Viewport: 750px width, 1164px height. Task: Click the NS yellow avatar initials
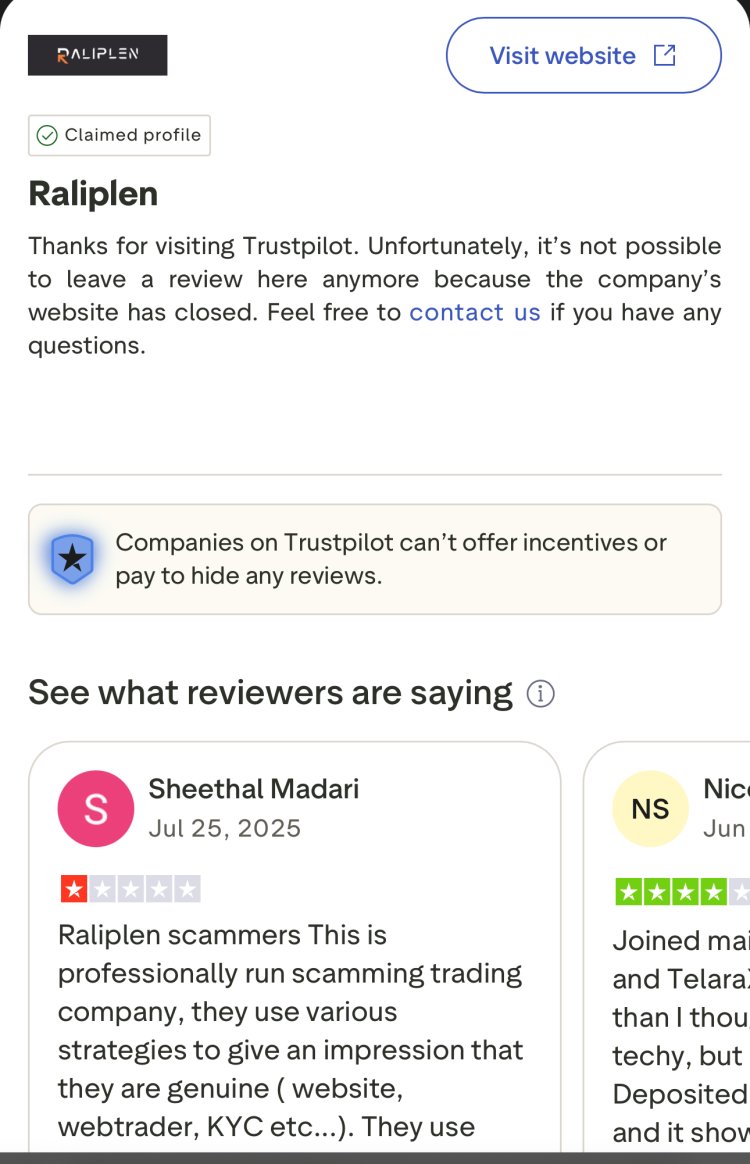pyautogui.click(x=650, y=808)
